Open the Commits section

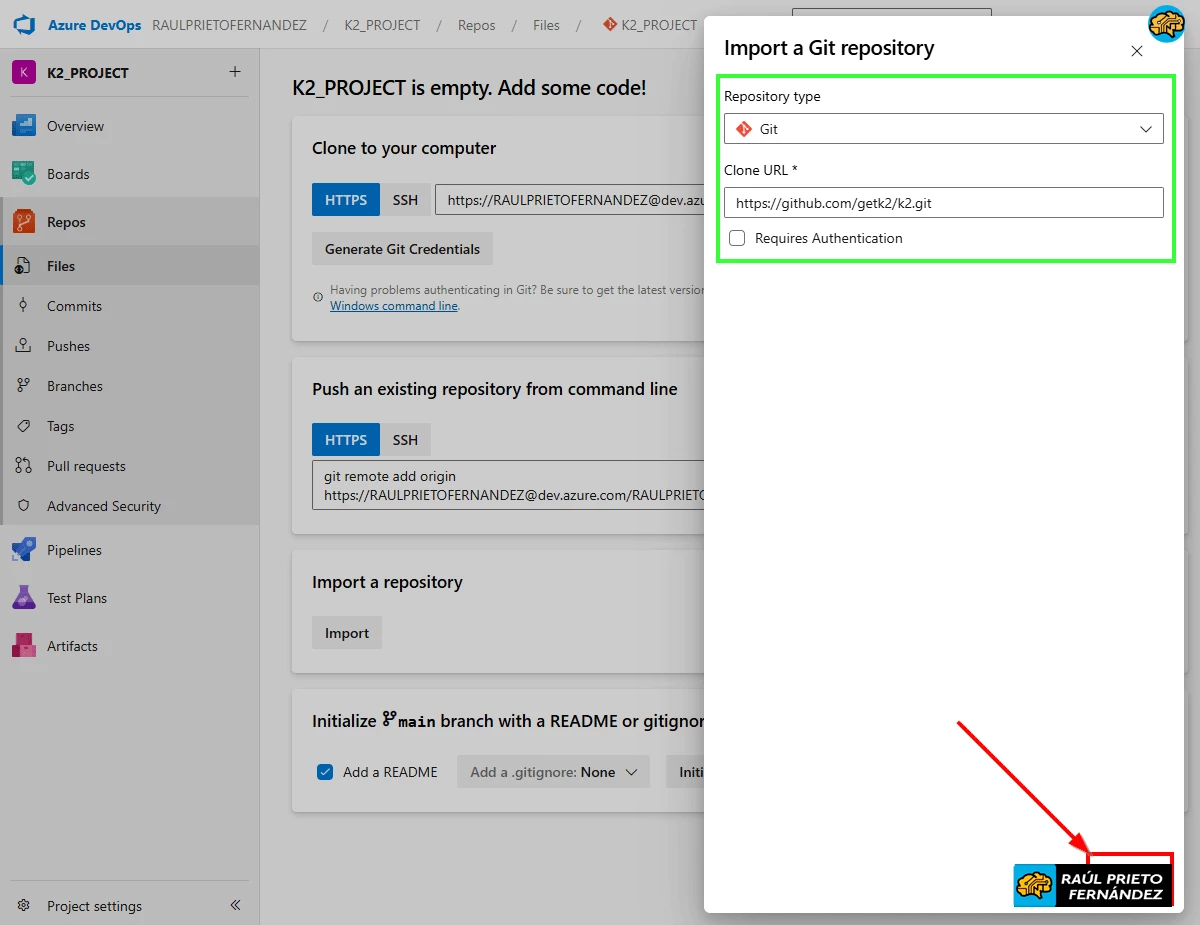22,306
